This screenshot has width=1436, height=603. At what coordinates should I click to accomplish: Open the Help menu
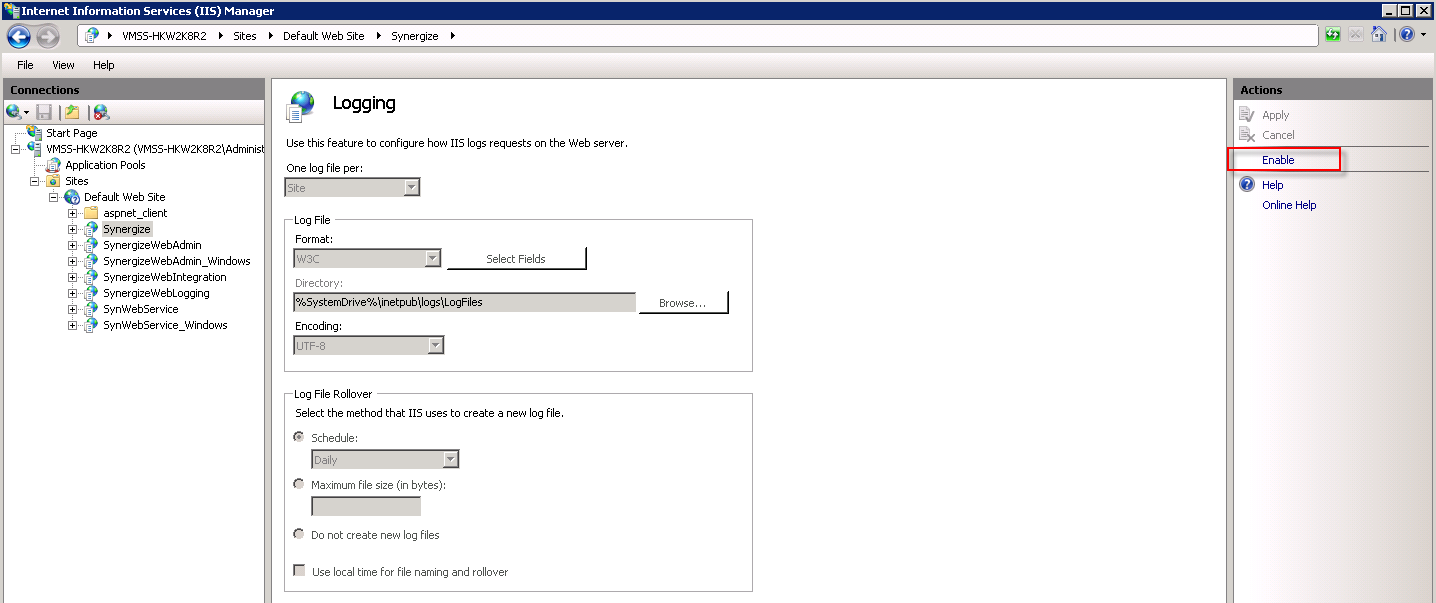point(104,65)
